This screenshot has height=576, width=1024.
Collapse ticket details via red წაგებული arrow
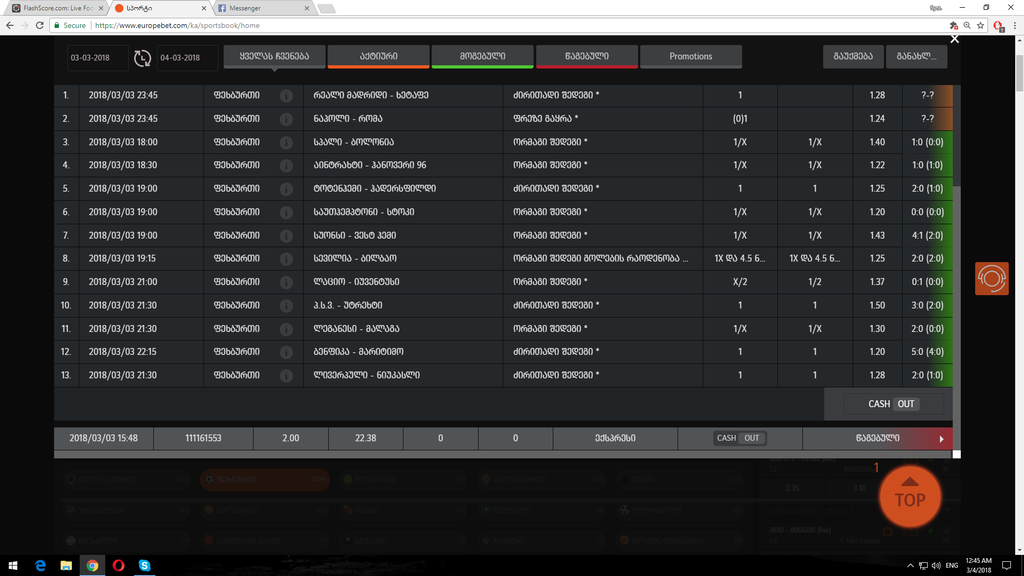(942, 439)
